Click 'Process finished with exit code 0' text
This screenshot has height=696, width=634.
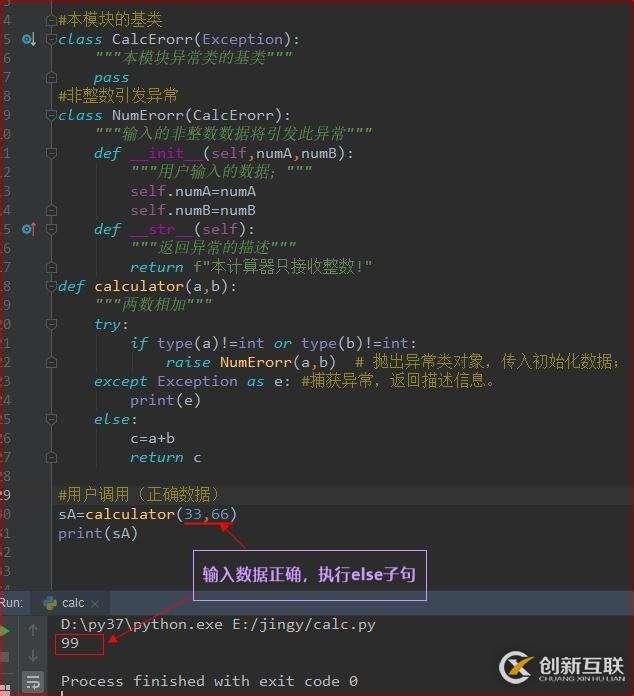[209, 681]
